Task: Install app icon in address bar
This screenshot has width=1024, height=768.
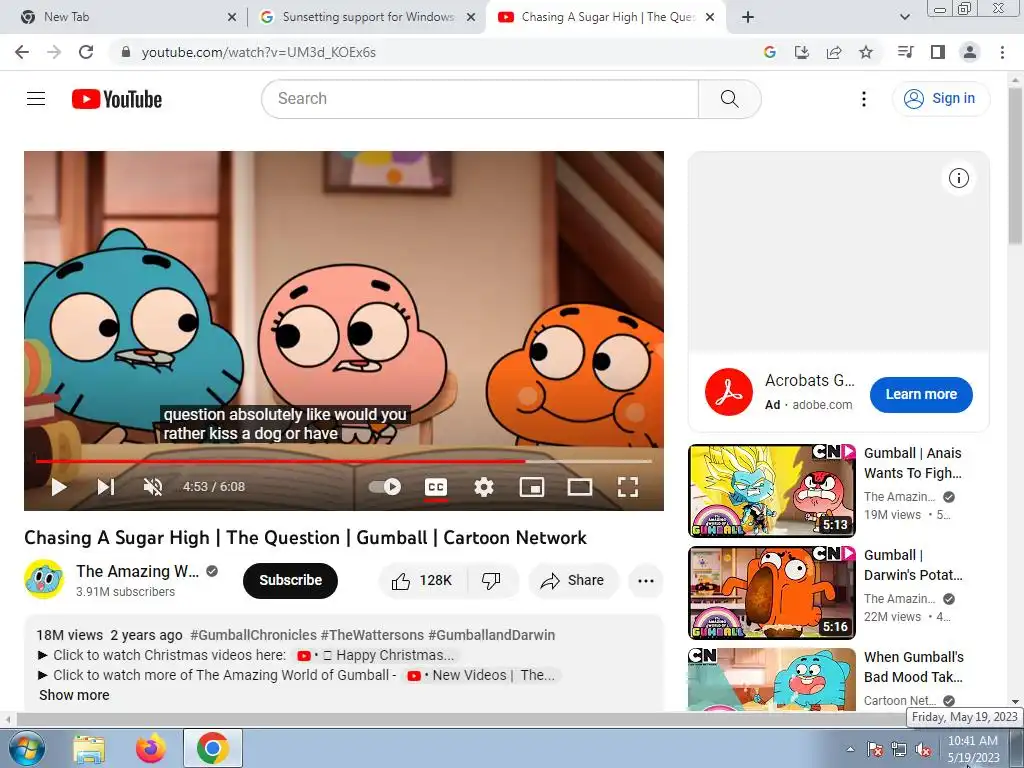Action: click(x=802, y=52)
